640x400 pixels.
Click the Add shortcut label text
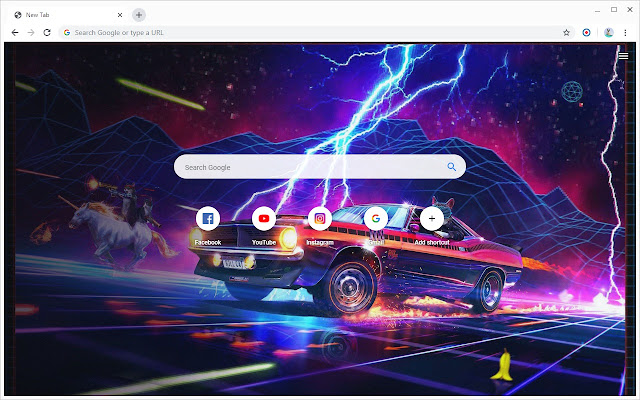[432, 242]
